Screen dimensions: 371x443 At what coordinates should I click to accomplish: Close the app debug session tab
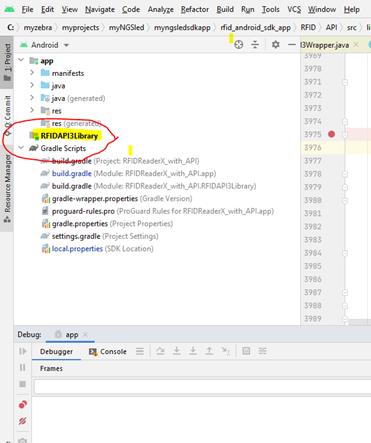tap(86, 335)
